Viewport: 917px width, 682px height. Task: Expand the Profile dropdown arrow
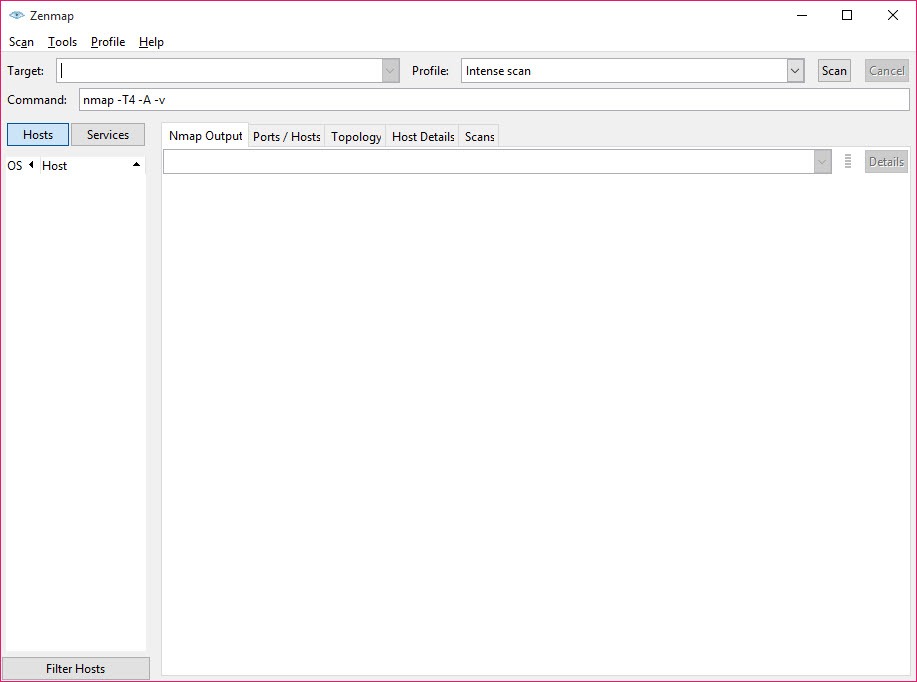pos(795,71)
